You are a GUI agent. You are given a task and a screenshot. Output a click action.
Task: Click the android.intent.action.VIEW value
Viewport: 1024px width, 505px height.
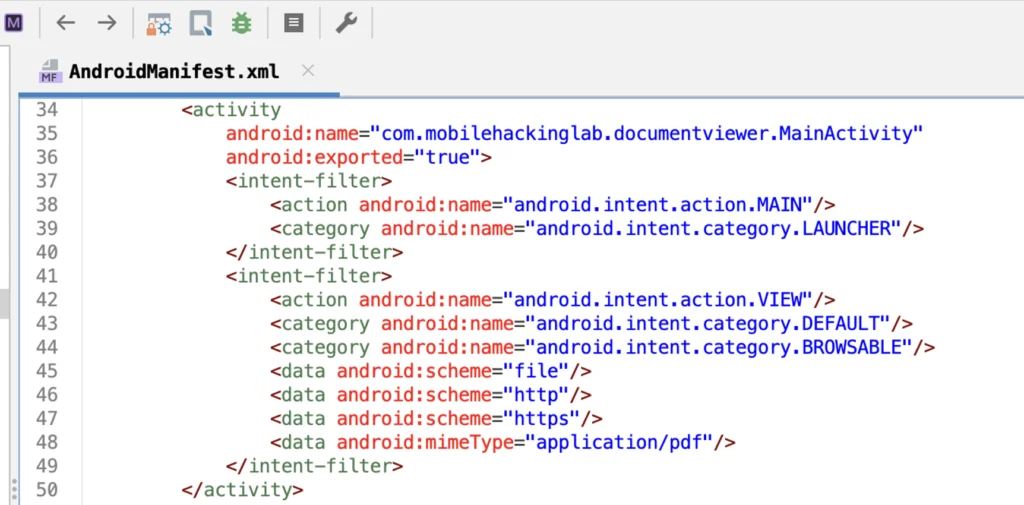click(657, 300)
